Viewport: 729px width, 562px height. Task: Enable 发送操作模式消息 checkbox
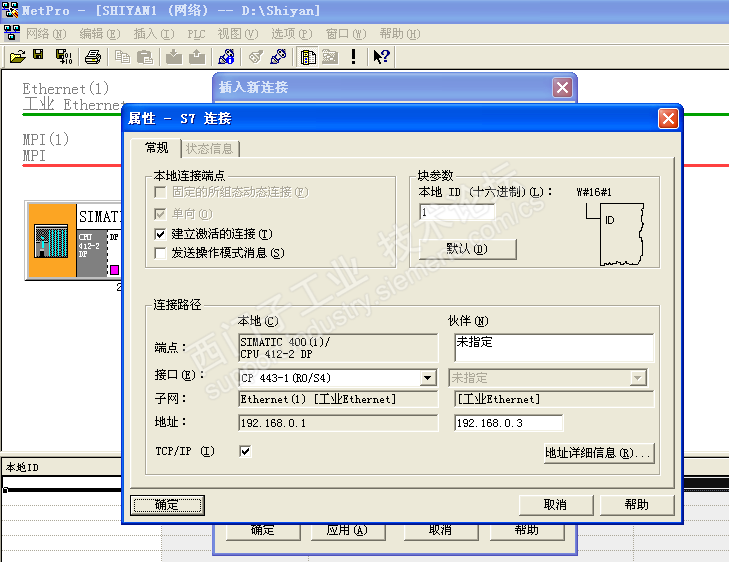160,253
